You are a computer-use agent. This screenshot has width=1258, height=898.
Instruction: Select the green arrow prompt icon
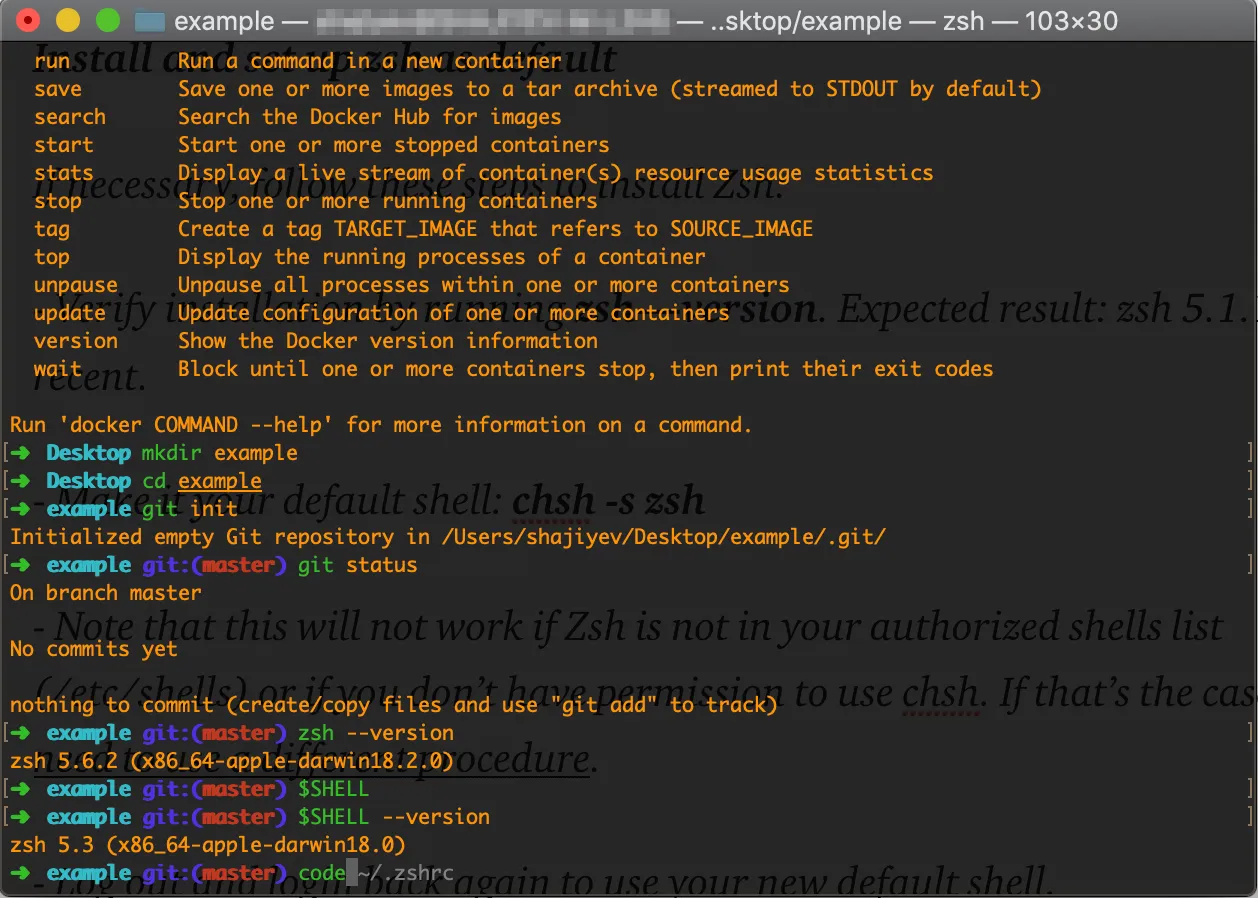(20, 452)
